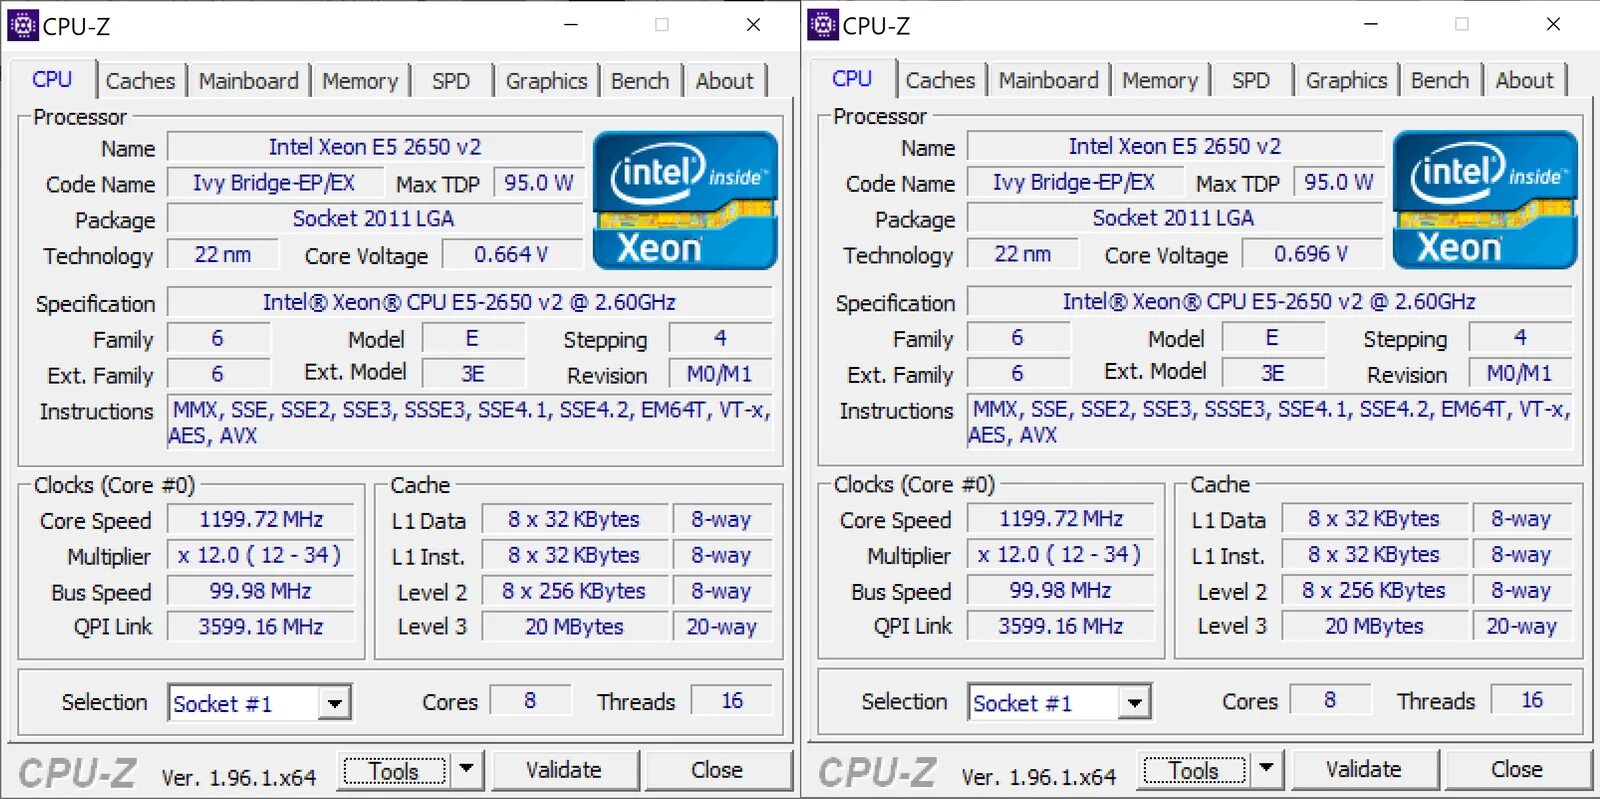Click Instructions list in right window
This screenshot has width=1600, height=799.
click(x=1270, y=422)
